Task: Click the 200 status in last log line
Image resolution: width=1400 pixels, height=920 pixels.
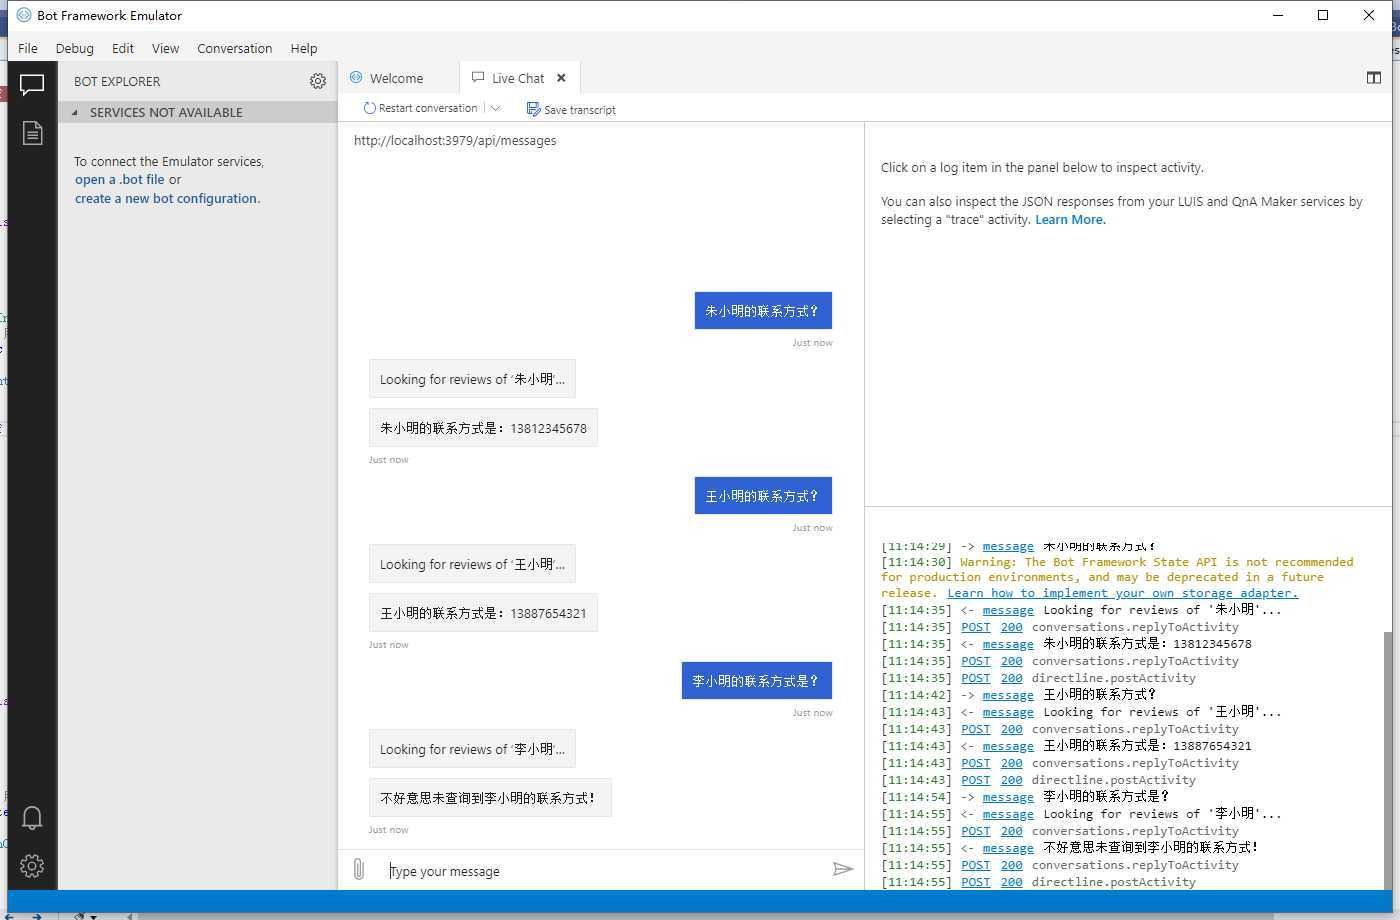Action: tap(1012, 882)
